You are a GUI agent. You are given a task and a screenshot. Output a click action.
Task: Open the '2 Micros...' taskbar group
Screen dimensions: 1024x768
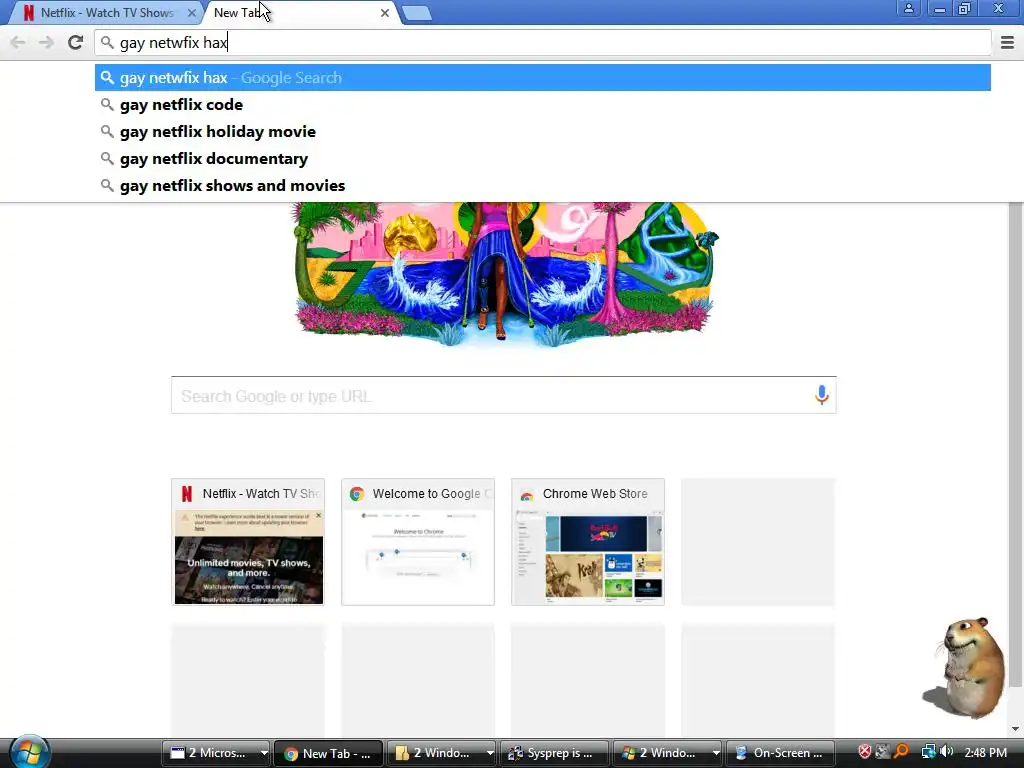(x=210, y=753)
